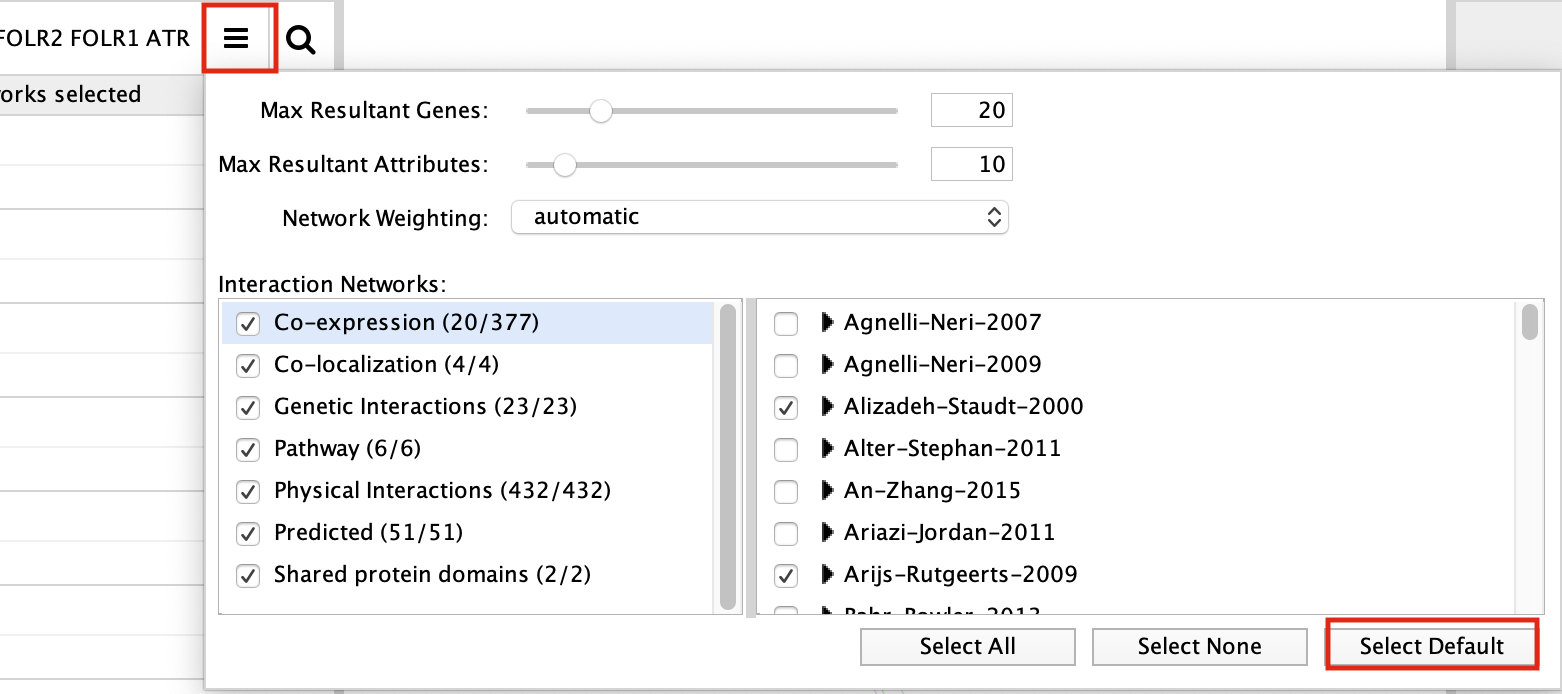This screenshot has height=694, width=1562.
Task: Enable the Agnelli-Neri-2007 network checkbox
Action: 787,323
